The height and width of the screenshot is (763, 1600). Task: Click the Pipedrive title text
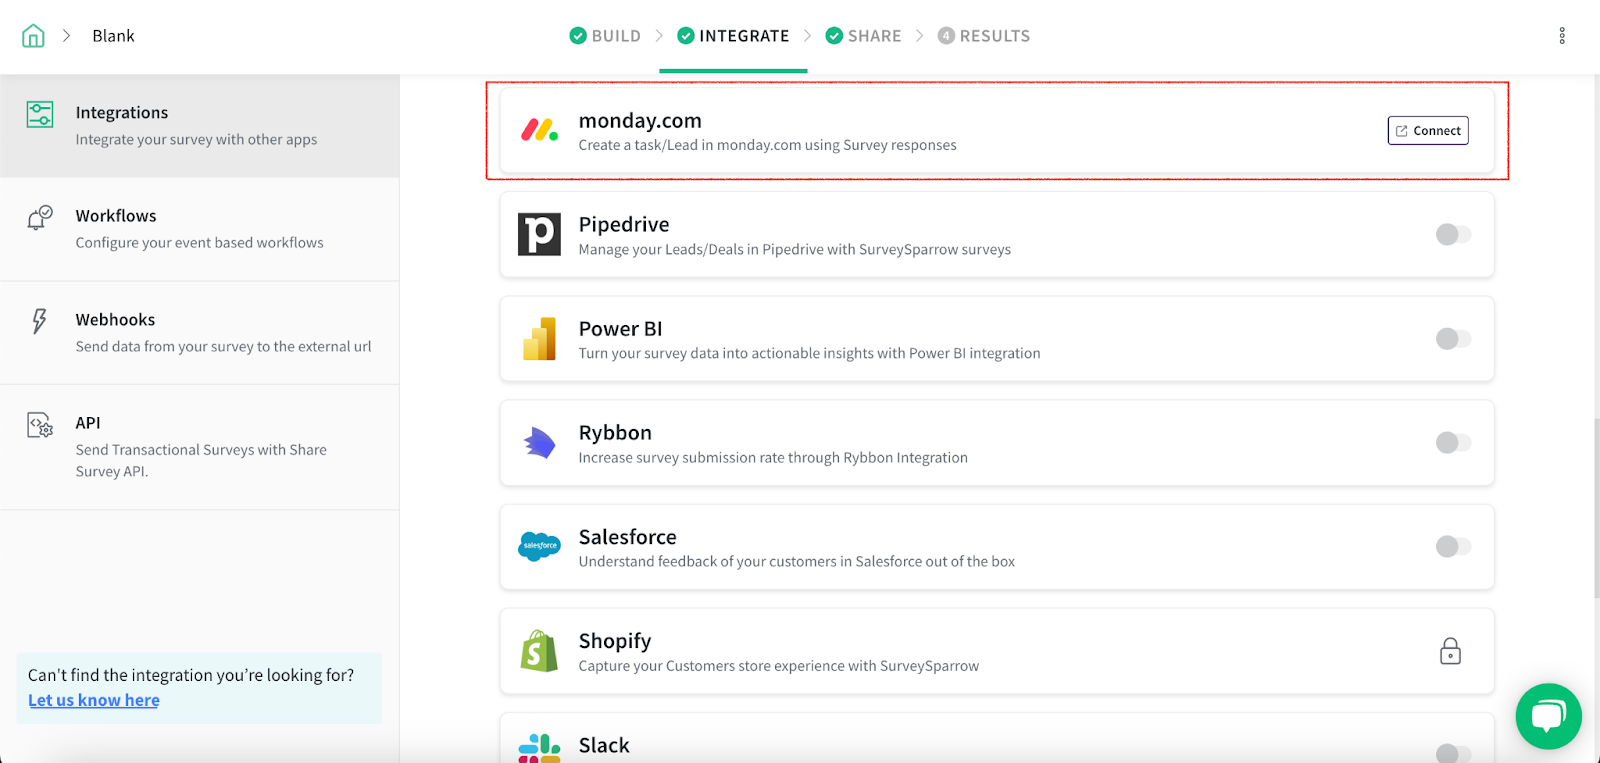tap(624, 225)
